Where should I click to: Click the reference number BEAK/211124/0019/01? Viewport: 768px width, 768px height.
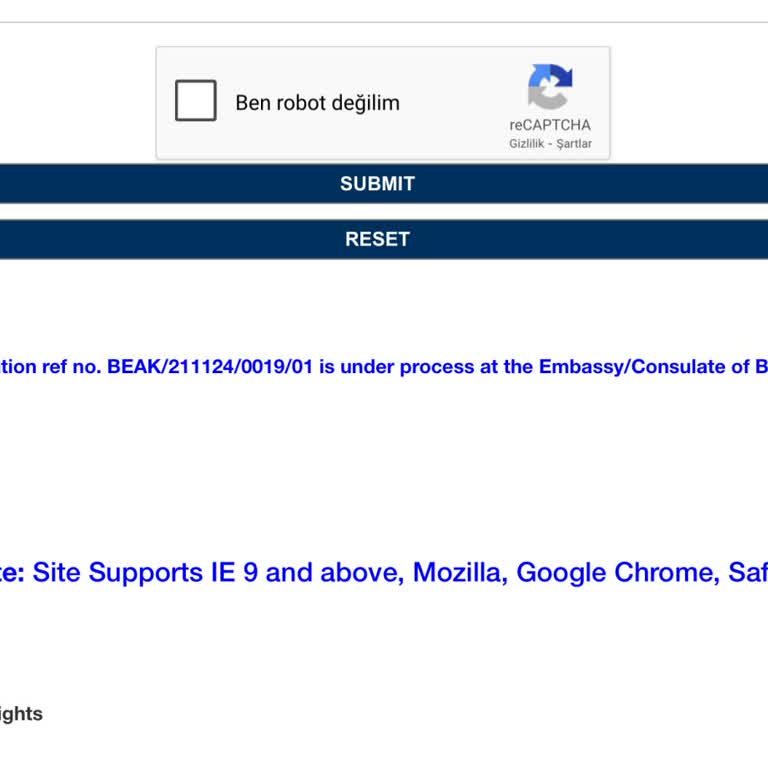210,367
